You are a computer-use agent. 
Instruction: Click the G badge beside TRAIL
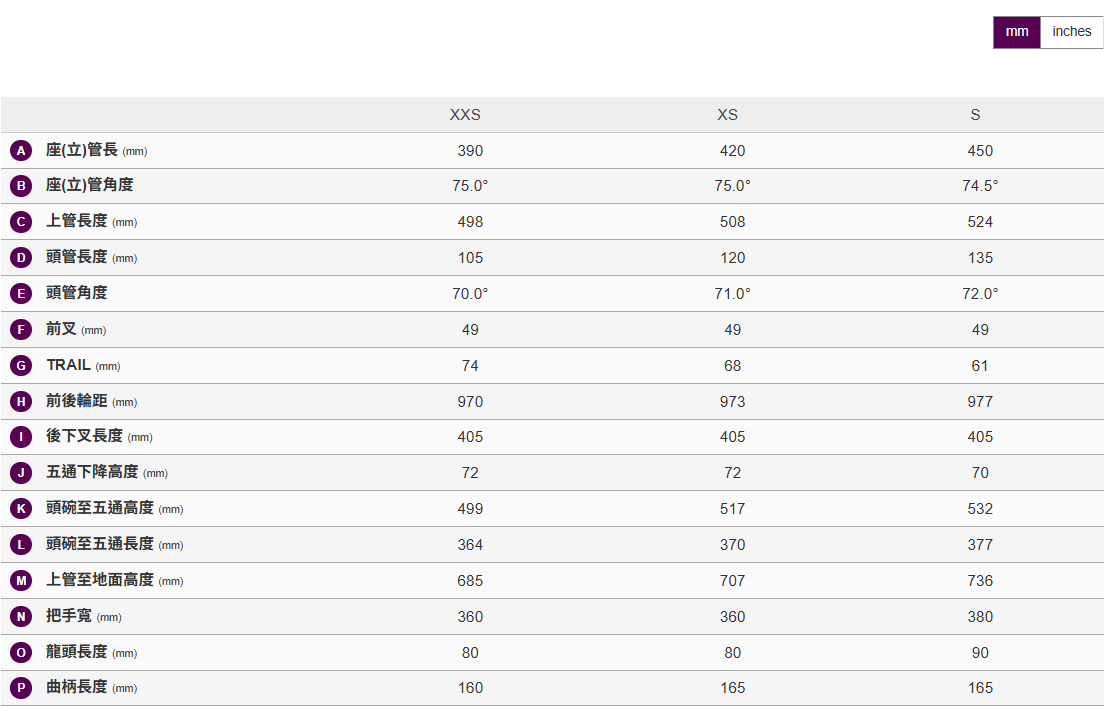click(21, 366)
